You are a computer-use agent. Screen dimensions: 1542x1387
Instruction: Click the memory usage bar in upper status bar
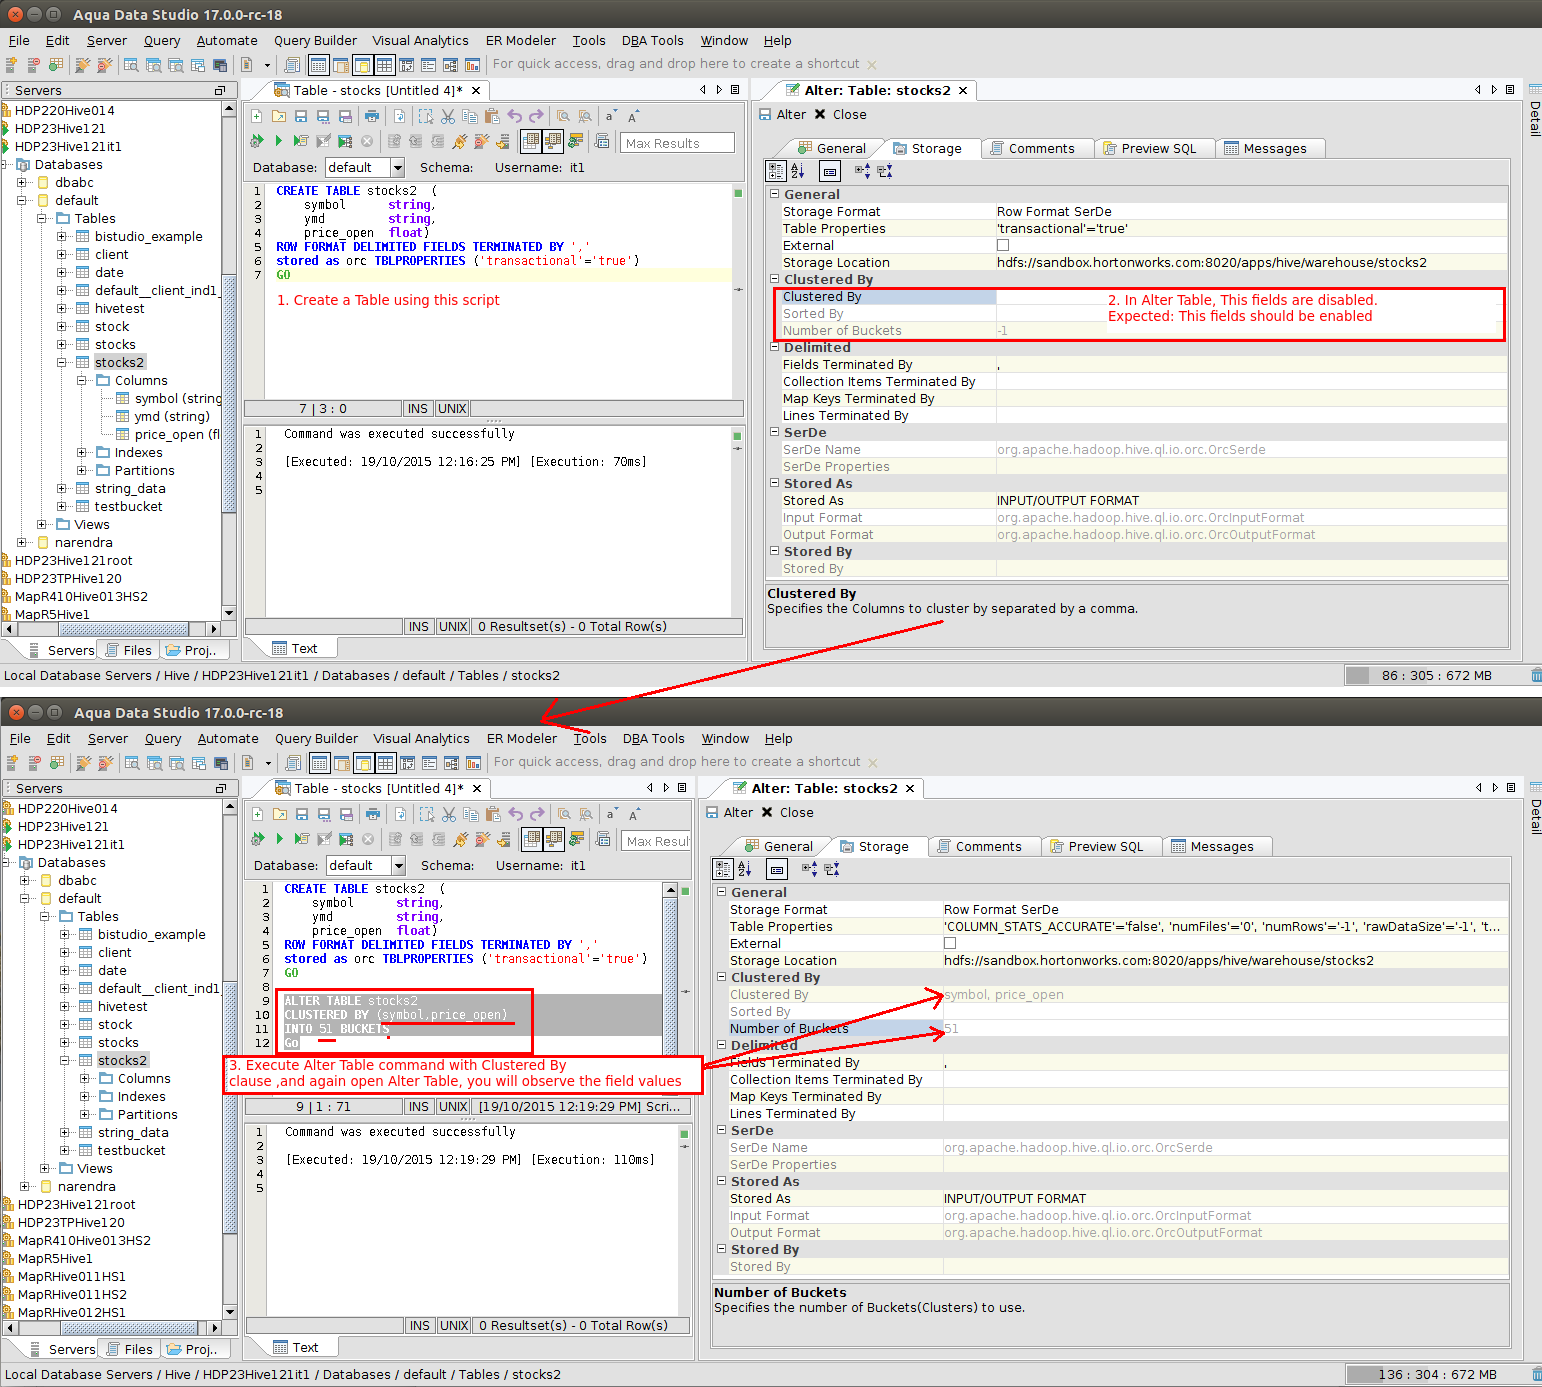click(x=1435, y=675)
